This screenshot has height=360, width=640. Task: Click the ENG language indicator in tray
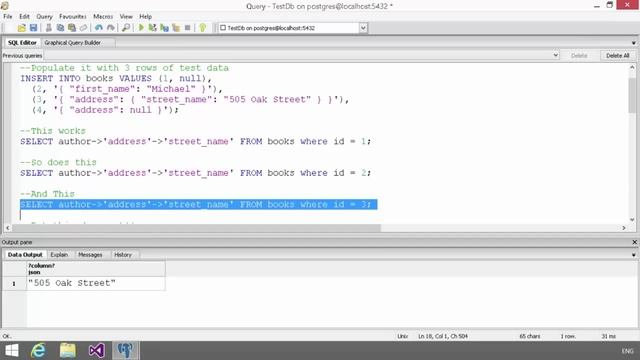pyautogui.click(x=627, y=351)
